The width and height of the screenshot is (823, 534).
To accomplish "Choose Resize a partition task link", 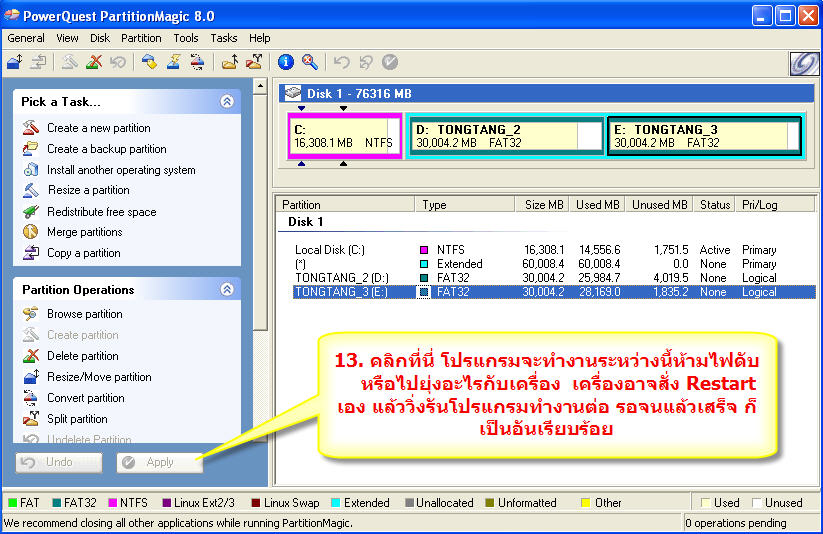I will point(88,190).
